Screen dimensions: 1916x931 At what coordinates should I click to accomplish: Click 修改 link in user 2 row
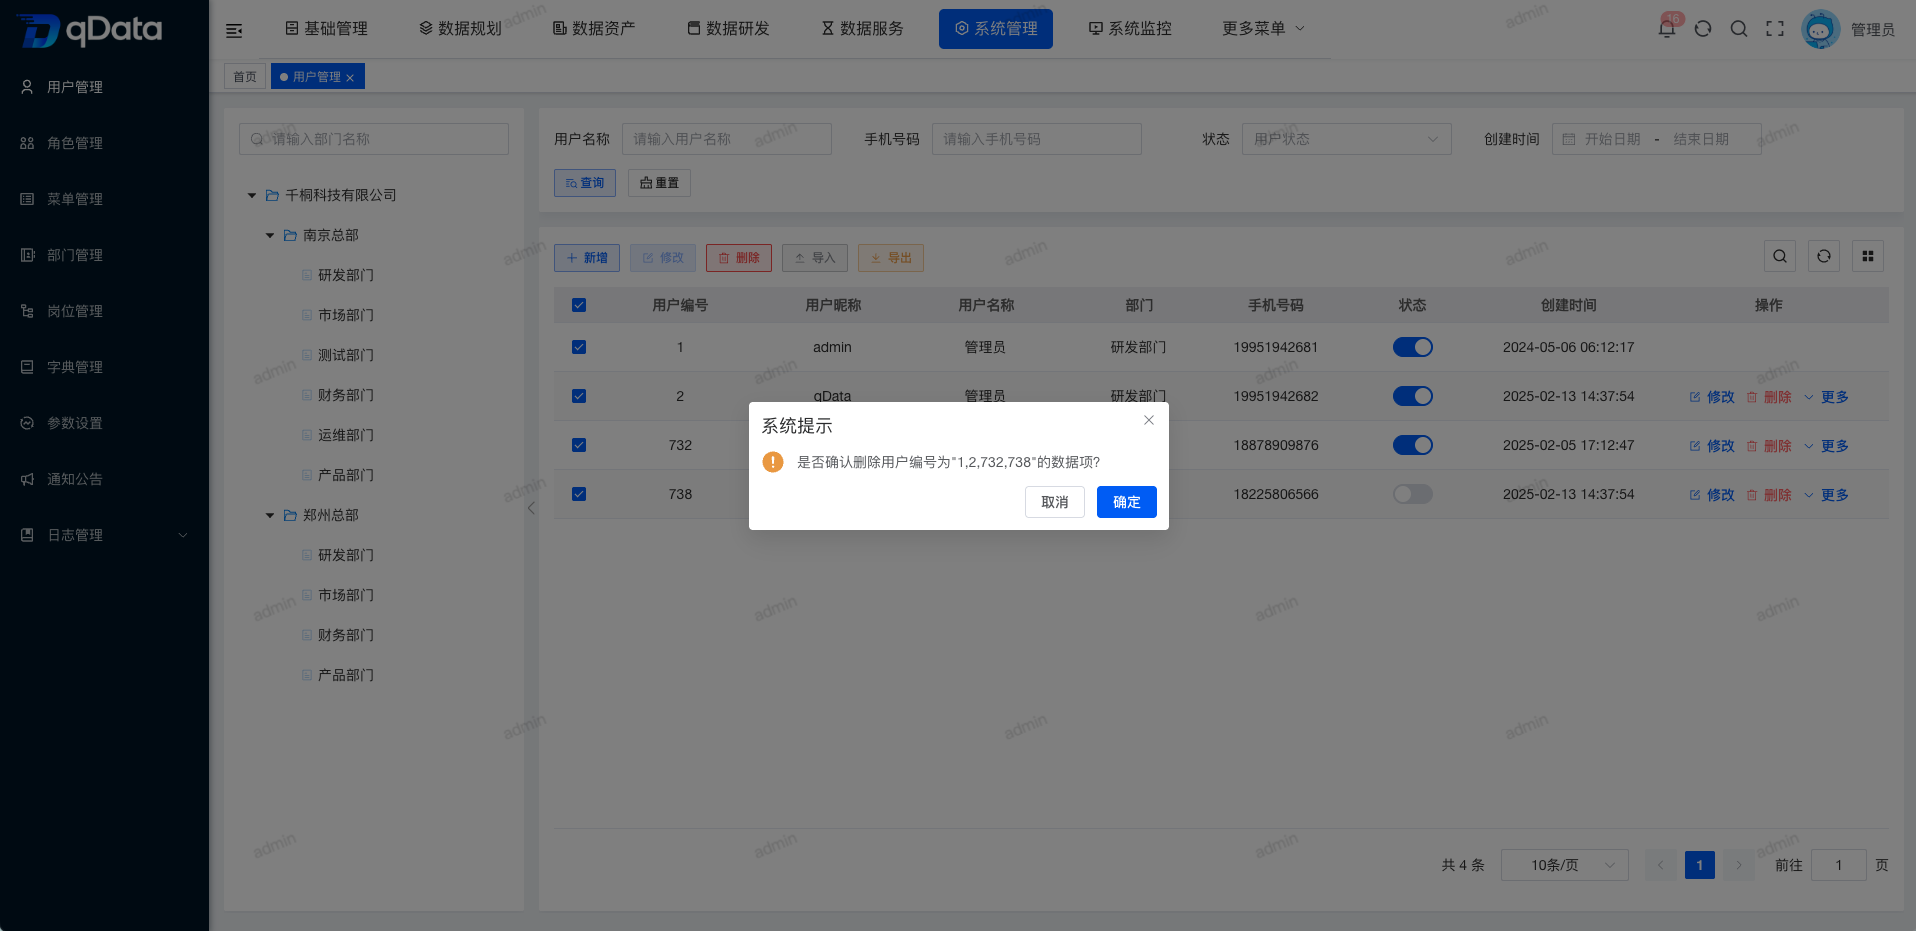(1712, 397)
